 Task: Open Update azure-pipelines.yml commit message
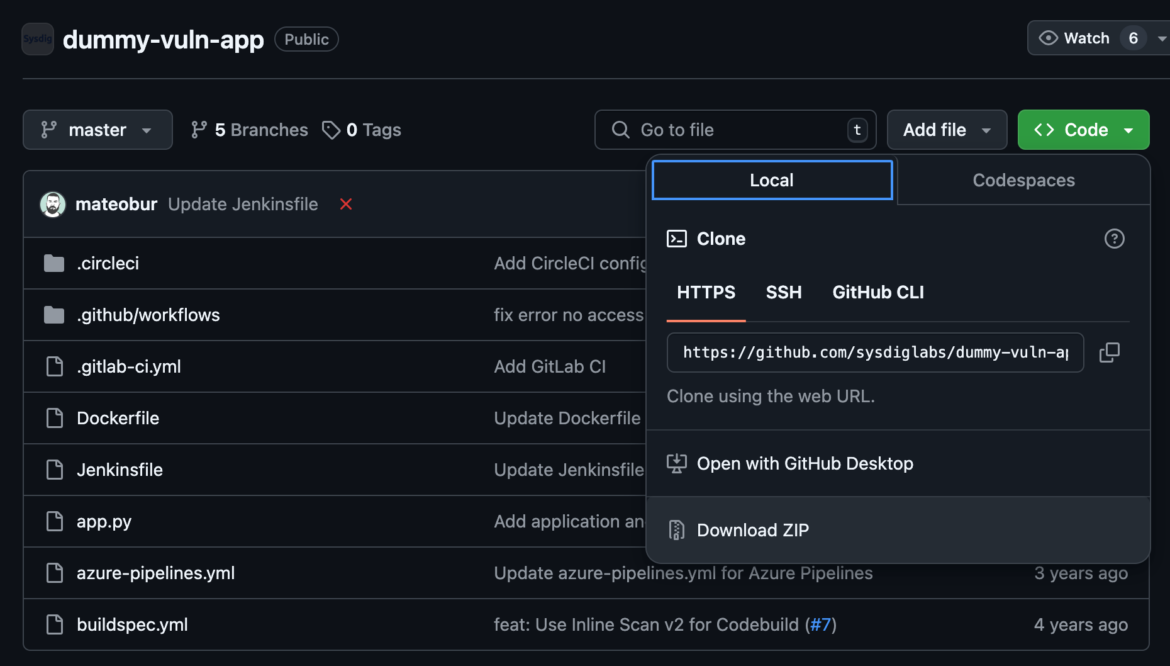coord(683,573)
